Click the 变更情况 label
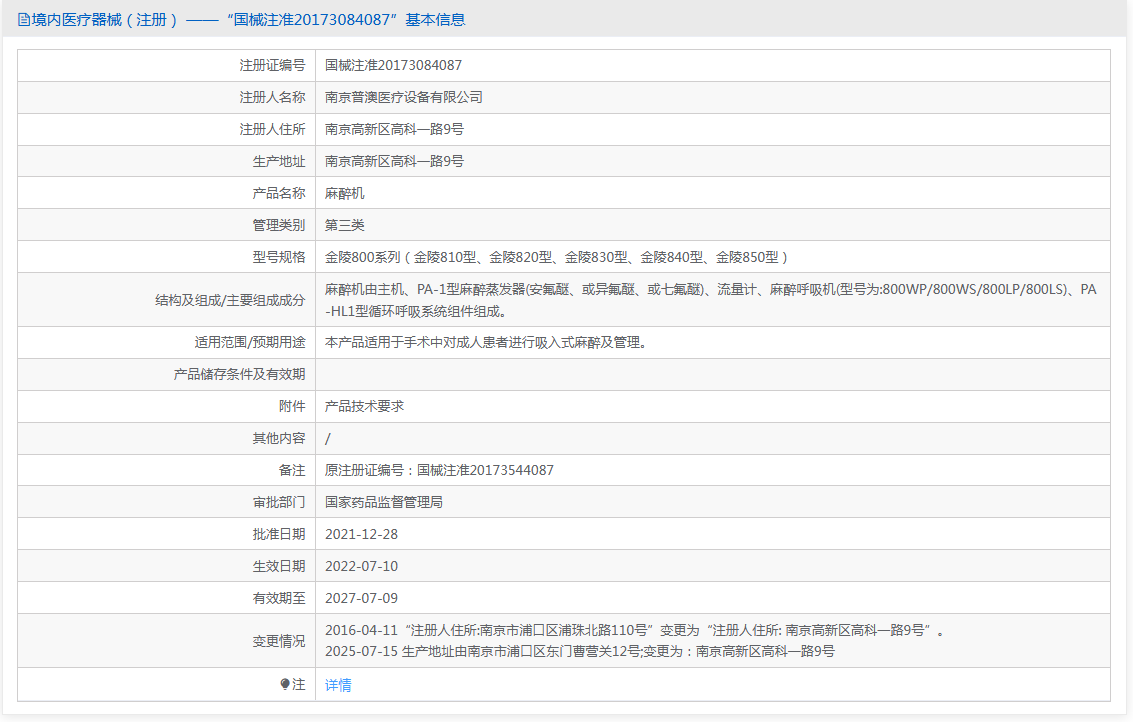 pos(279,641)
